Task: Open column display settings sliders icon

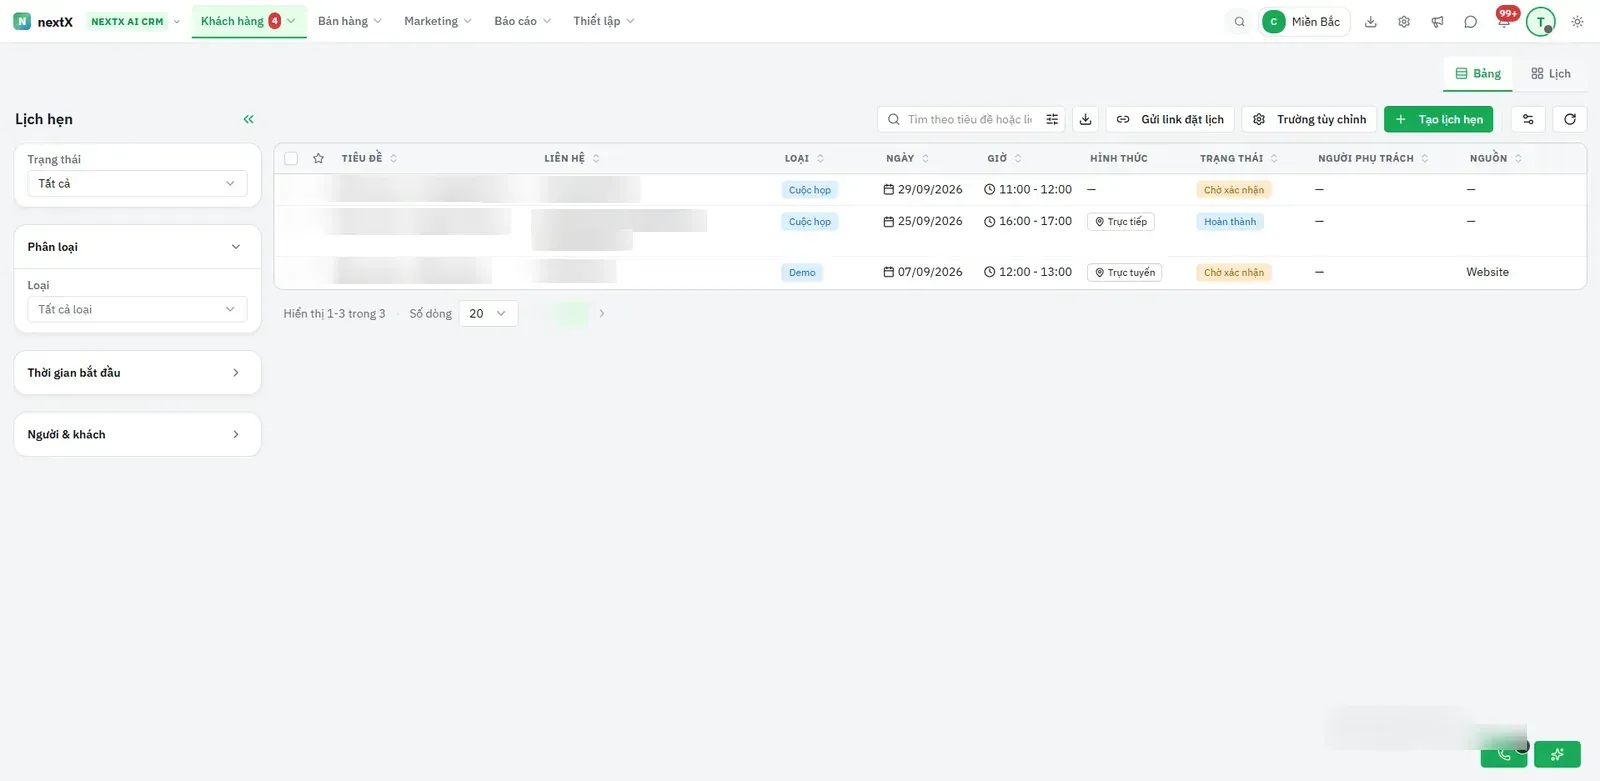Action: click(1528, 119)
